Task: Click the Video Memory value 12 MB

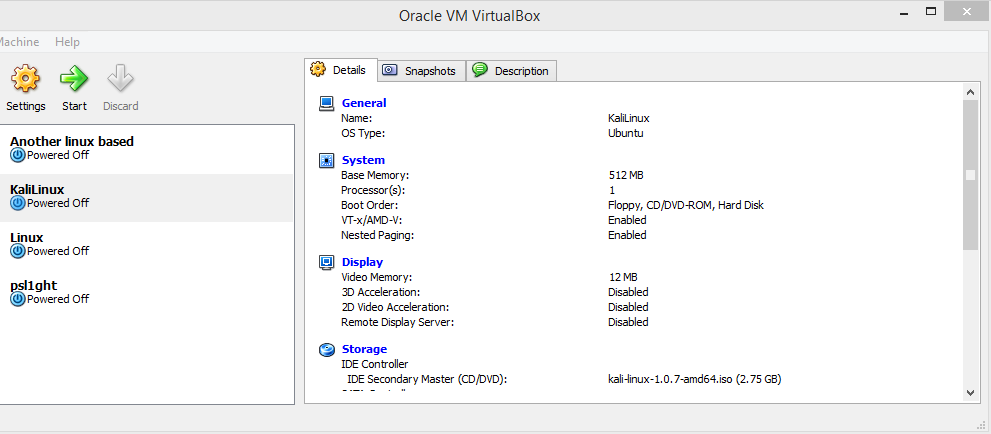Action: point(623,277)
